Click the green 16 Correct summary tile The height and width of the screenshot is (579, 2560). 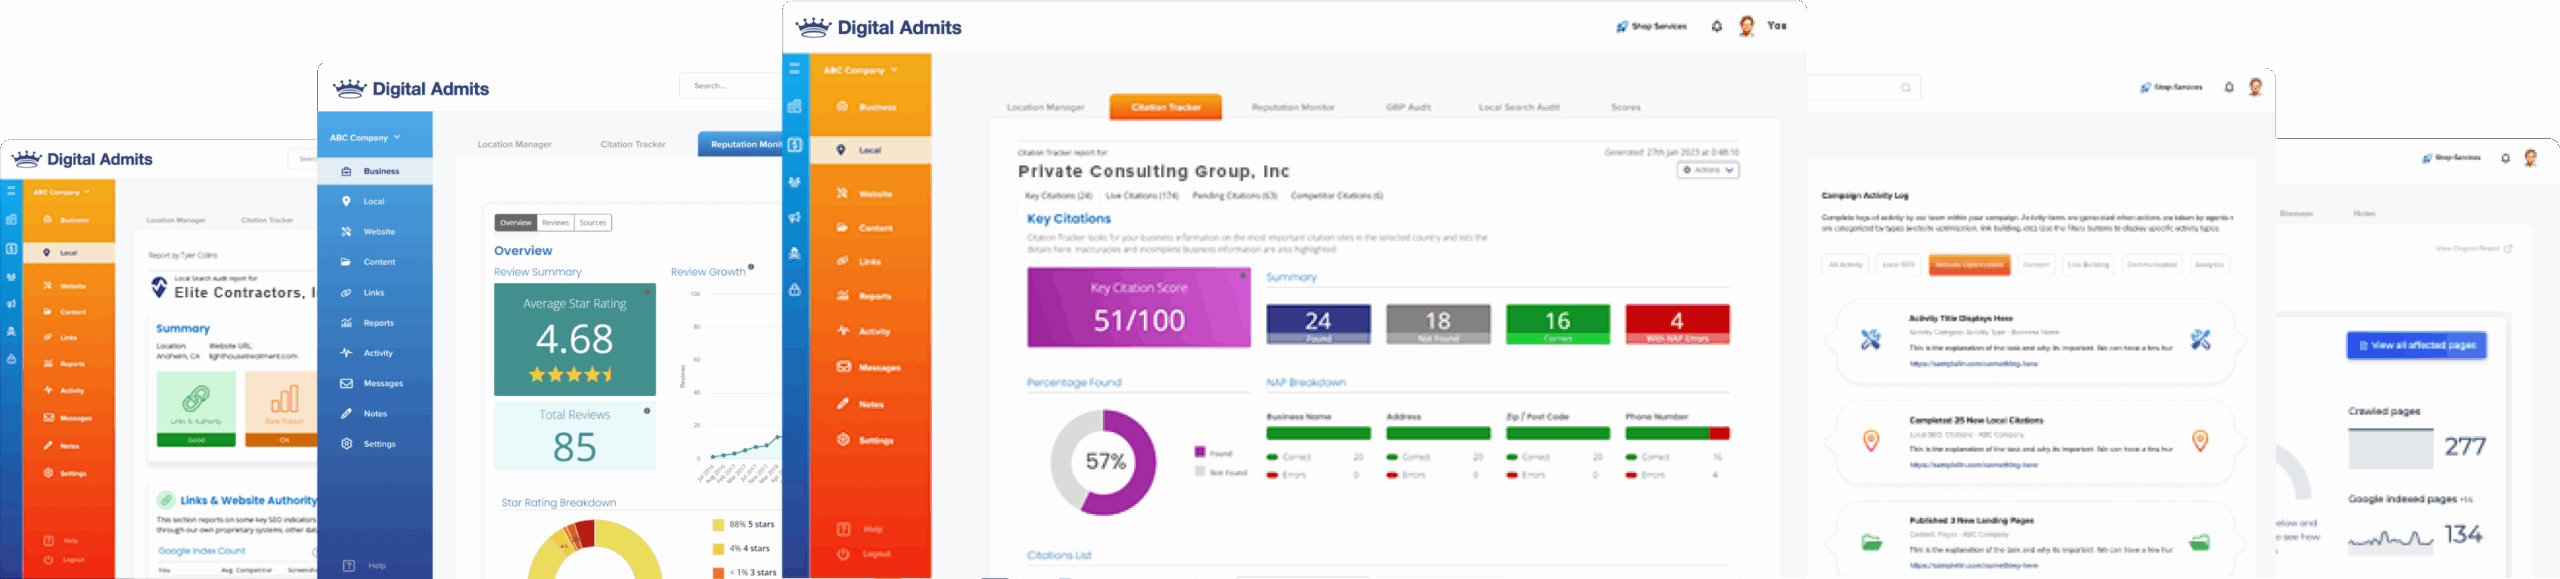click(1558, 324)
